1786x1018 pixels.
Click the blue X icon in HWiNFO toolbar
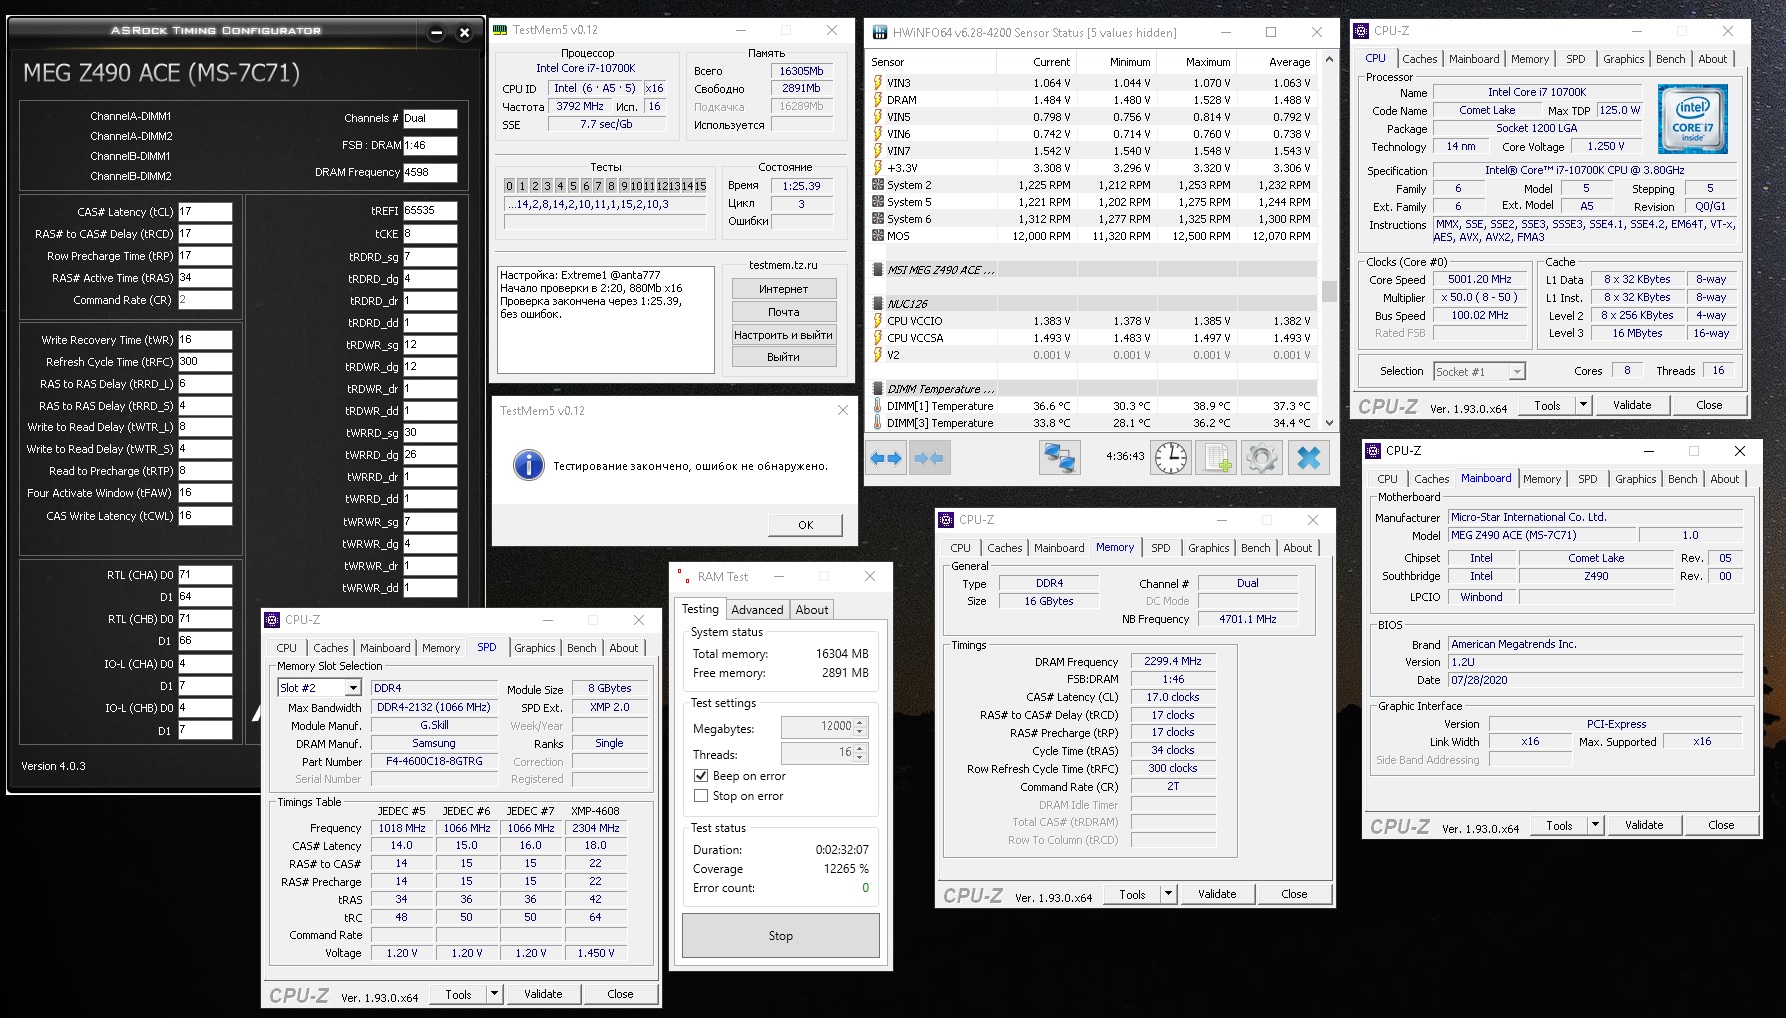click(1308, 458)
